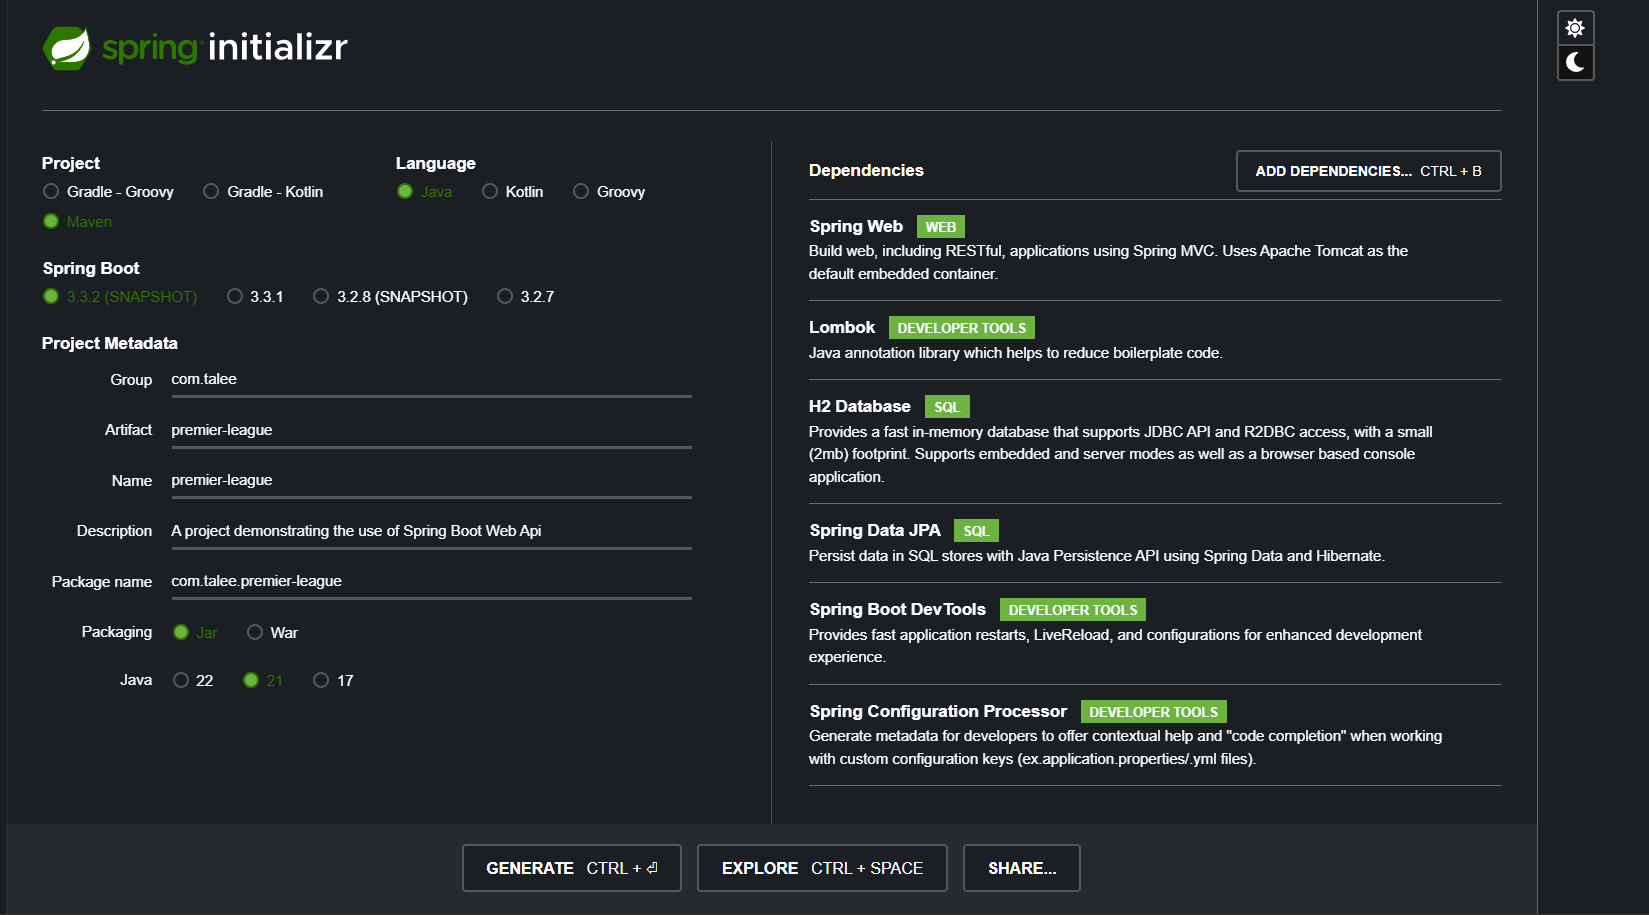Image resolution: width=1649 pixels, height=915 pixels.
Task: Click the Spring Boot section heading
Action: click(91, 269)
